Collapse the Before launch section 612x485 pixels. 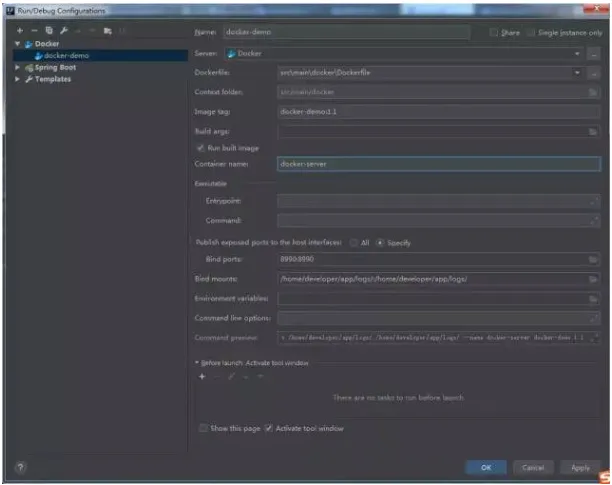pyautogui.click(x=197, y=362)
